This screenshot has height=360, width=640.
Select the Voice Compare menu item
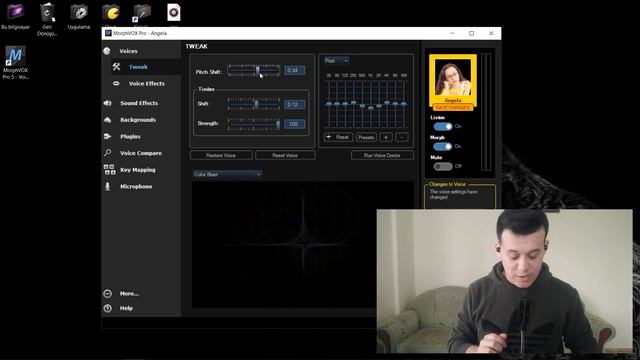point(141,153)
